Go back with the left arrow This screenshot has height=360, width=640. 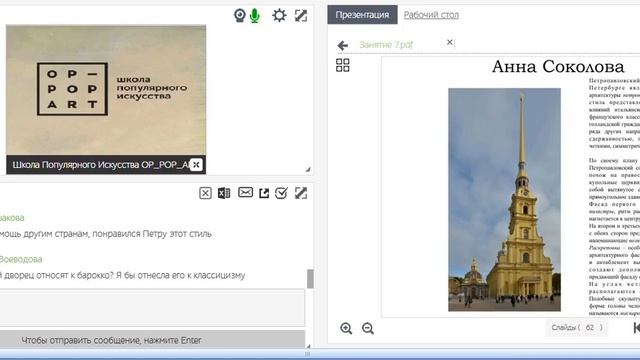(x=343, y=45)
